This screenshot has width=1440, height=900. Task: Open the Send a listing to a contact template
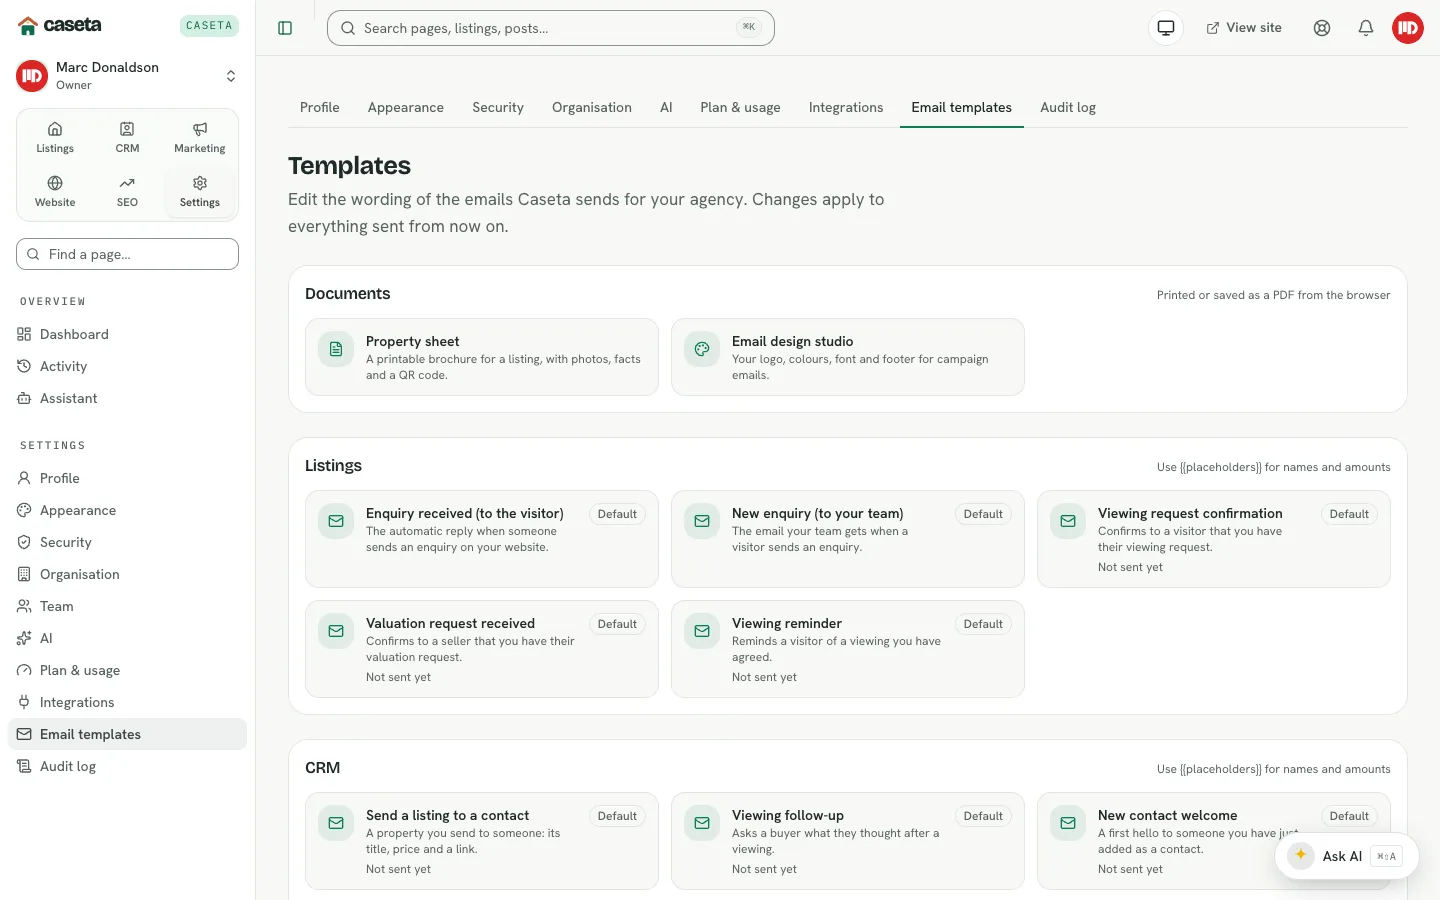(x=482, y=841)
